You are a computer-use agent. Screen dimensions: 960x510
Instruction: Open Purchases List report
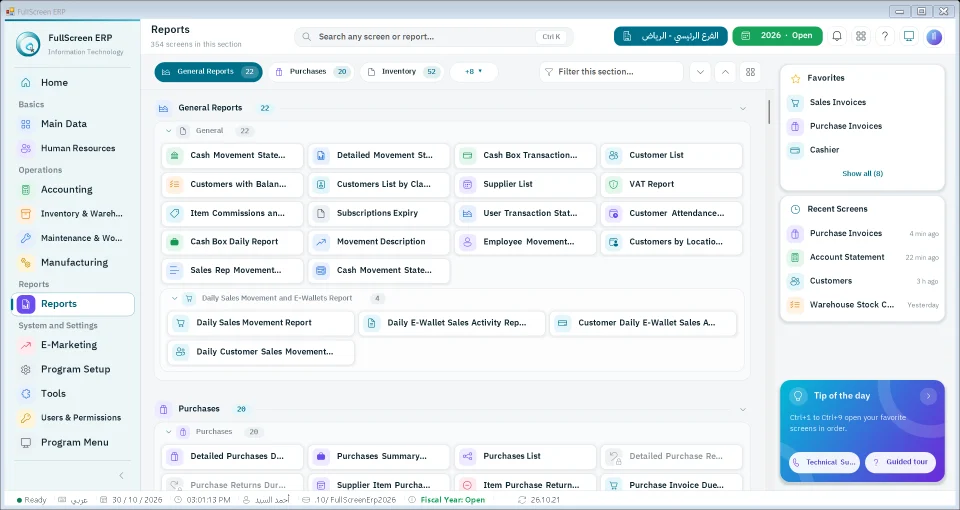525,457
